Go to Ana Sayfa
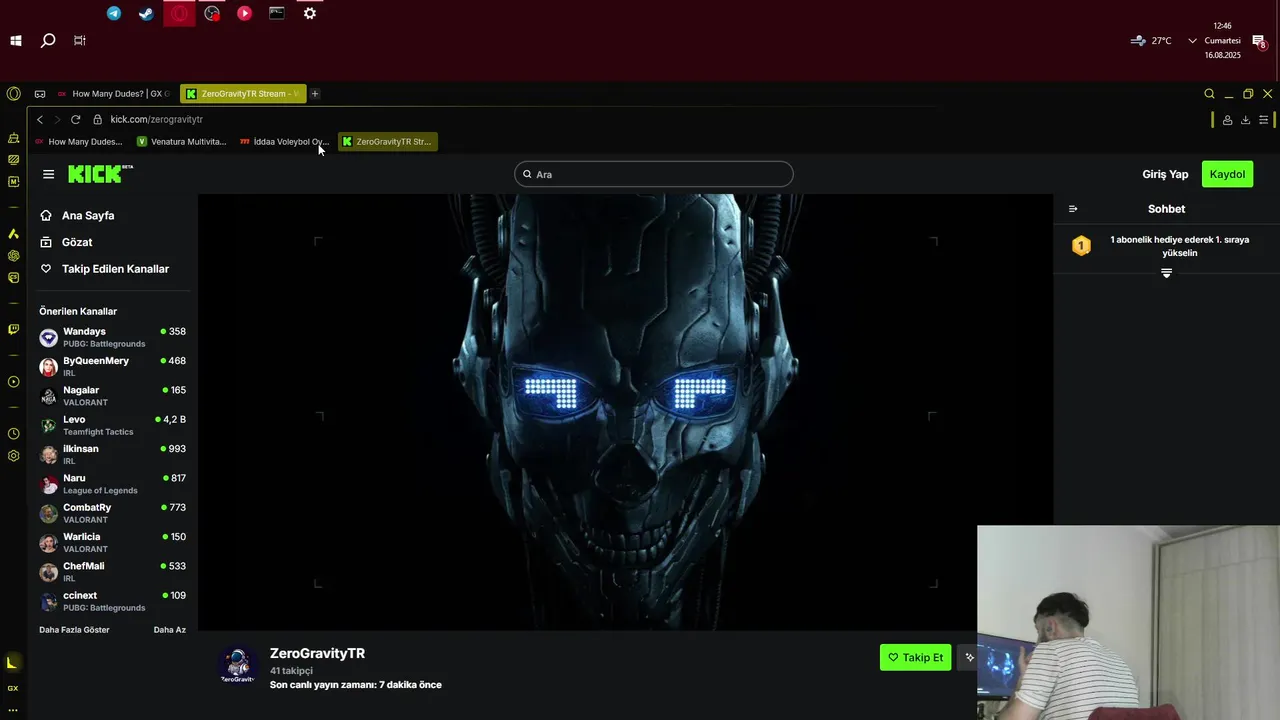 click(77, 215)
